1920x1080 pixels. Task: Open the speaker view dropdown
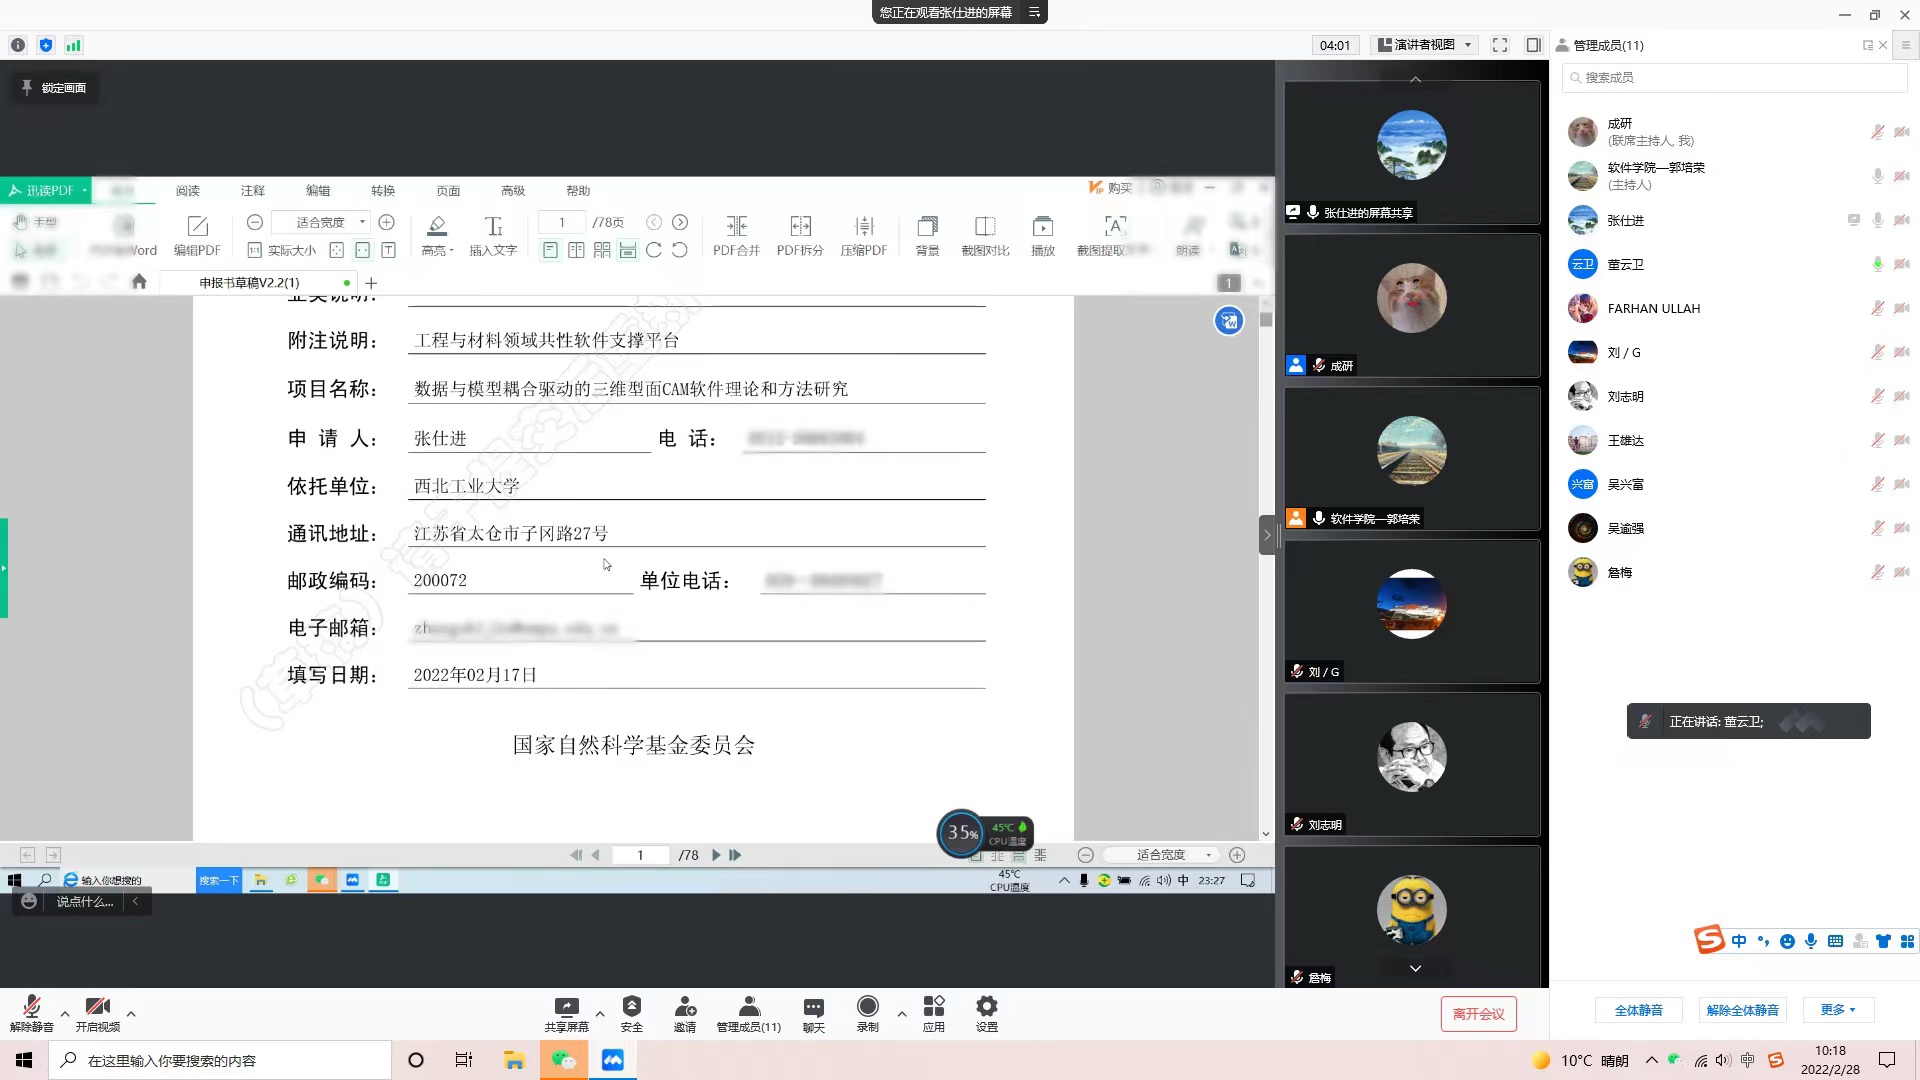(x=1424, y=45)
